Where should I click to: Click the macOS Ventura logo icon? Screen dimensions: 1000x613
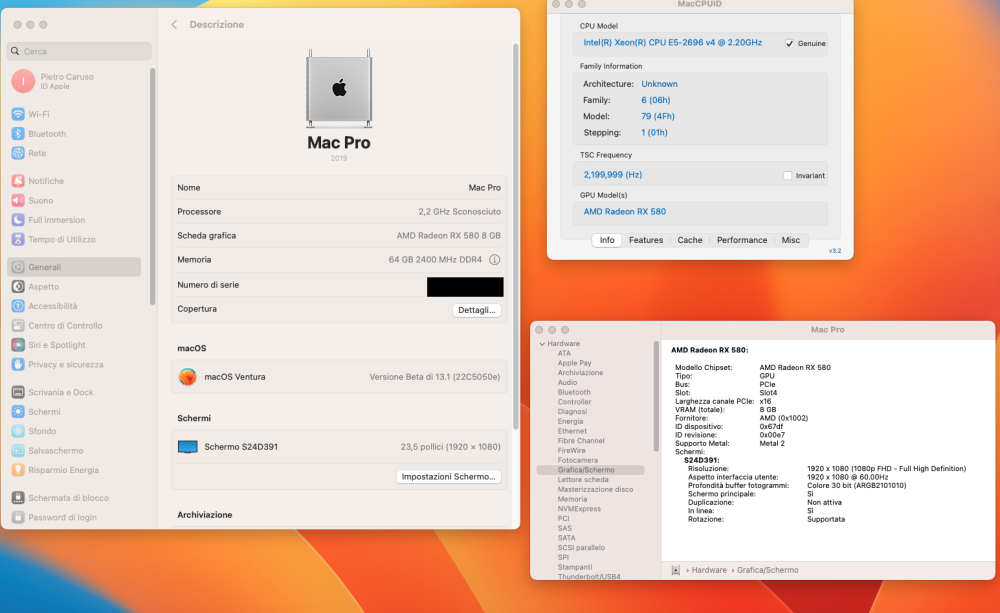pyautogui.click(x=188, y=377)
